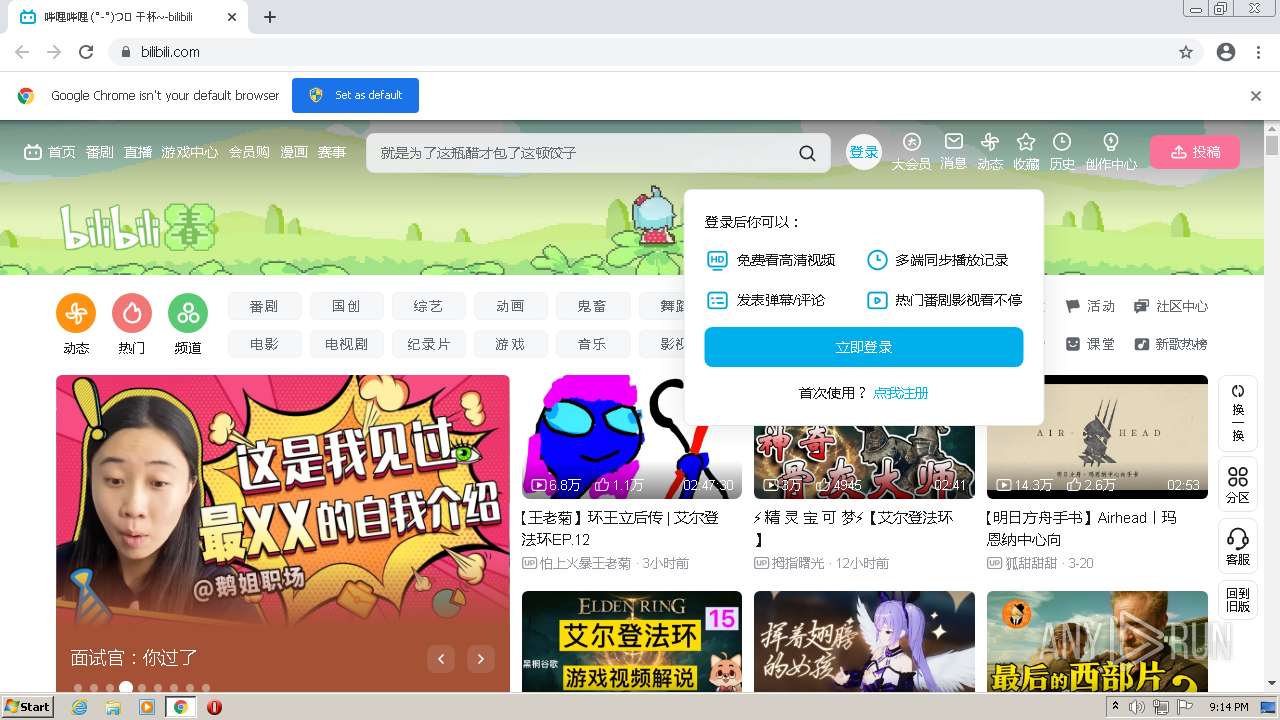The image size is (1280, 720).
Task: Open the 客服 headset icon
Action: [x=1238, y=538]
